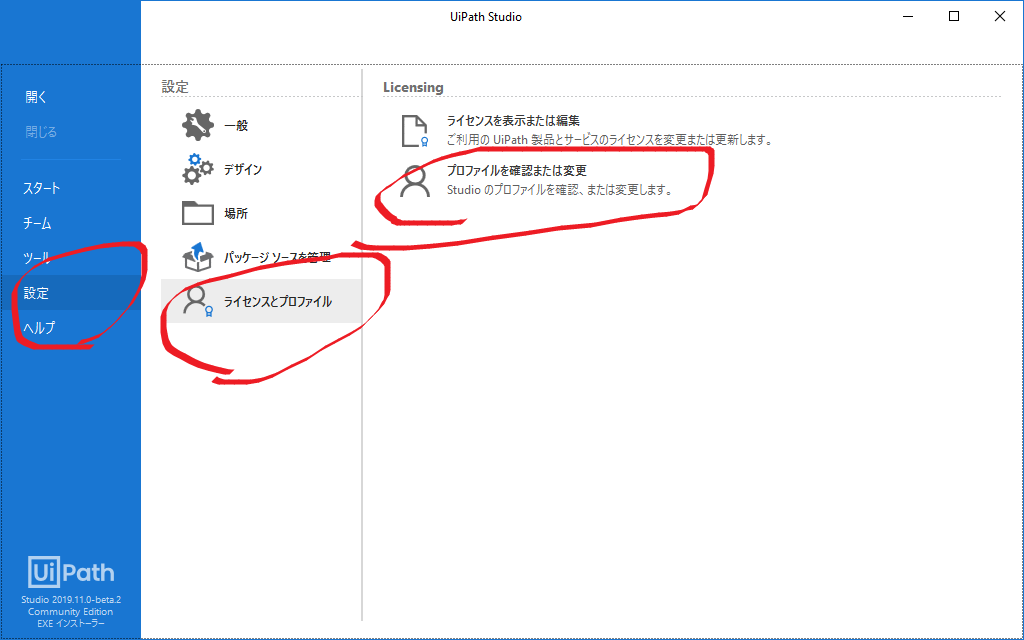Click ライセンスを表示または編集 link
This screenshot has width=1024, height=640.
click(513, 121)
